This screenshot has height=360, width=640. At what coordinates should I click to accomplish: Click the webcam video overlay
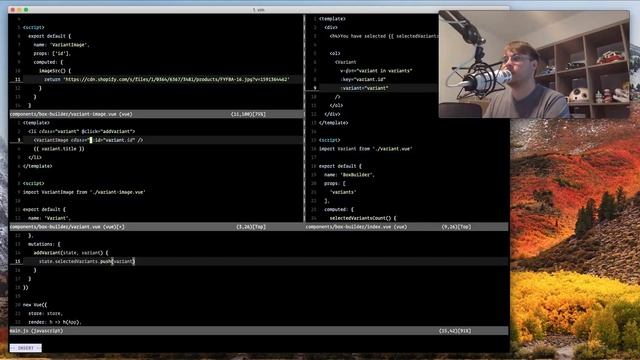tap(534, 64)
